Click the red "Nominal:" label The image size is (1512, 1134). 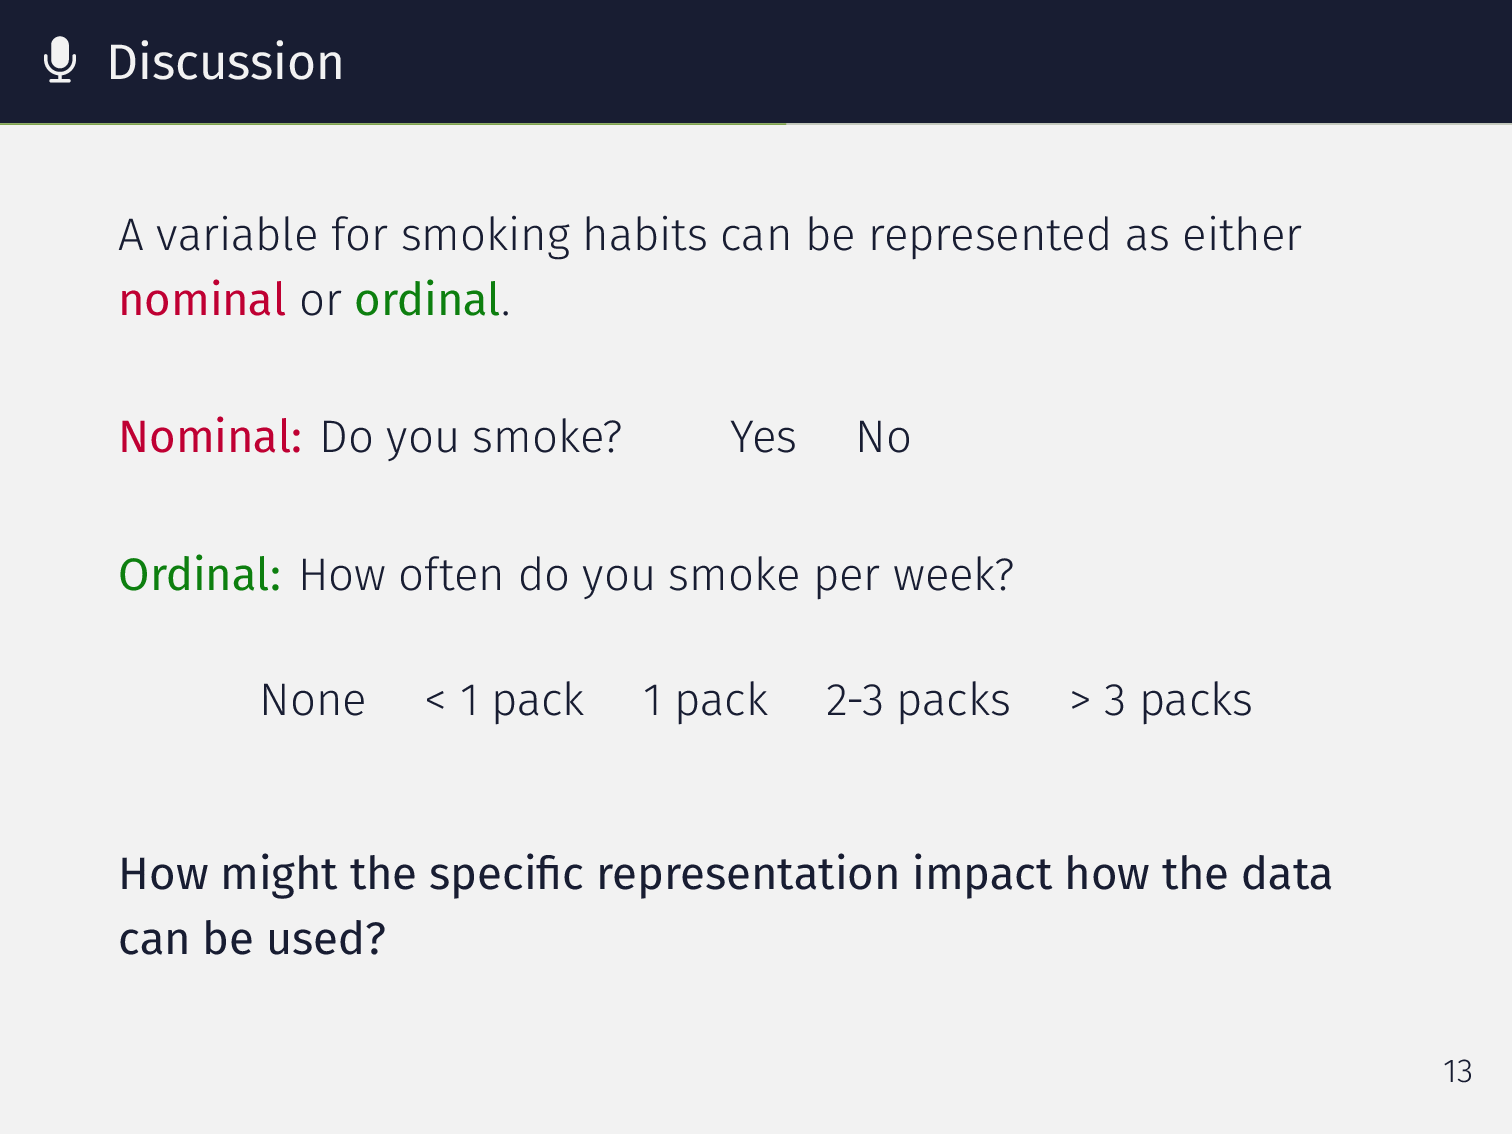pyautogui.click(x=210, y=437)
